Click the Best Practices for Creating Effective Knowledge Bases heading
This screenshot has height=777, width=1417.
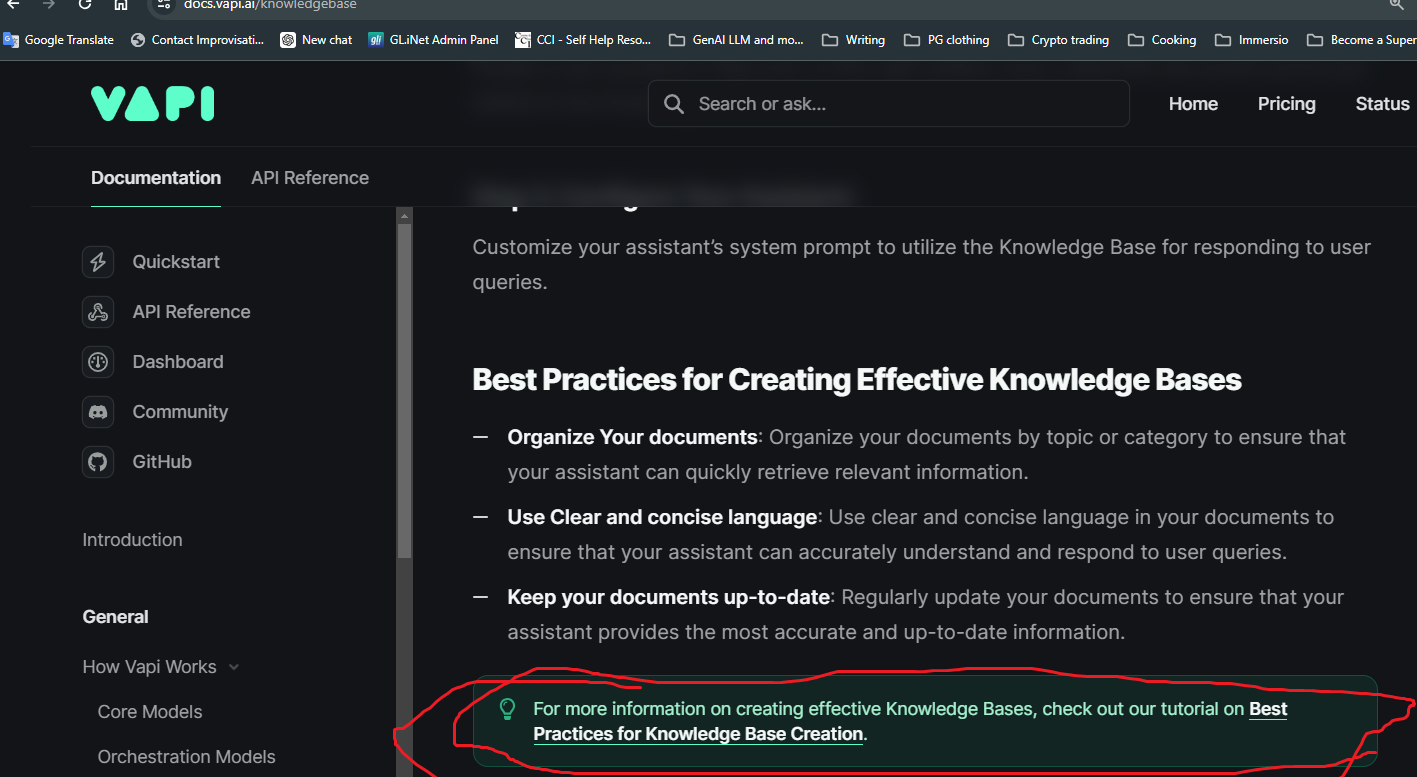857,380
